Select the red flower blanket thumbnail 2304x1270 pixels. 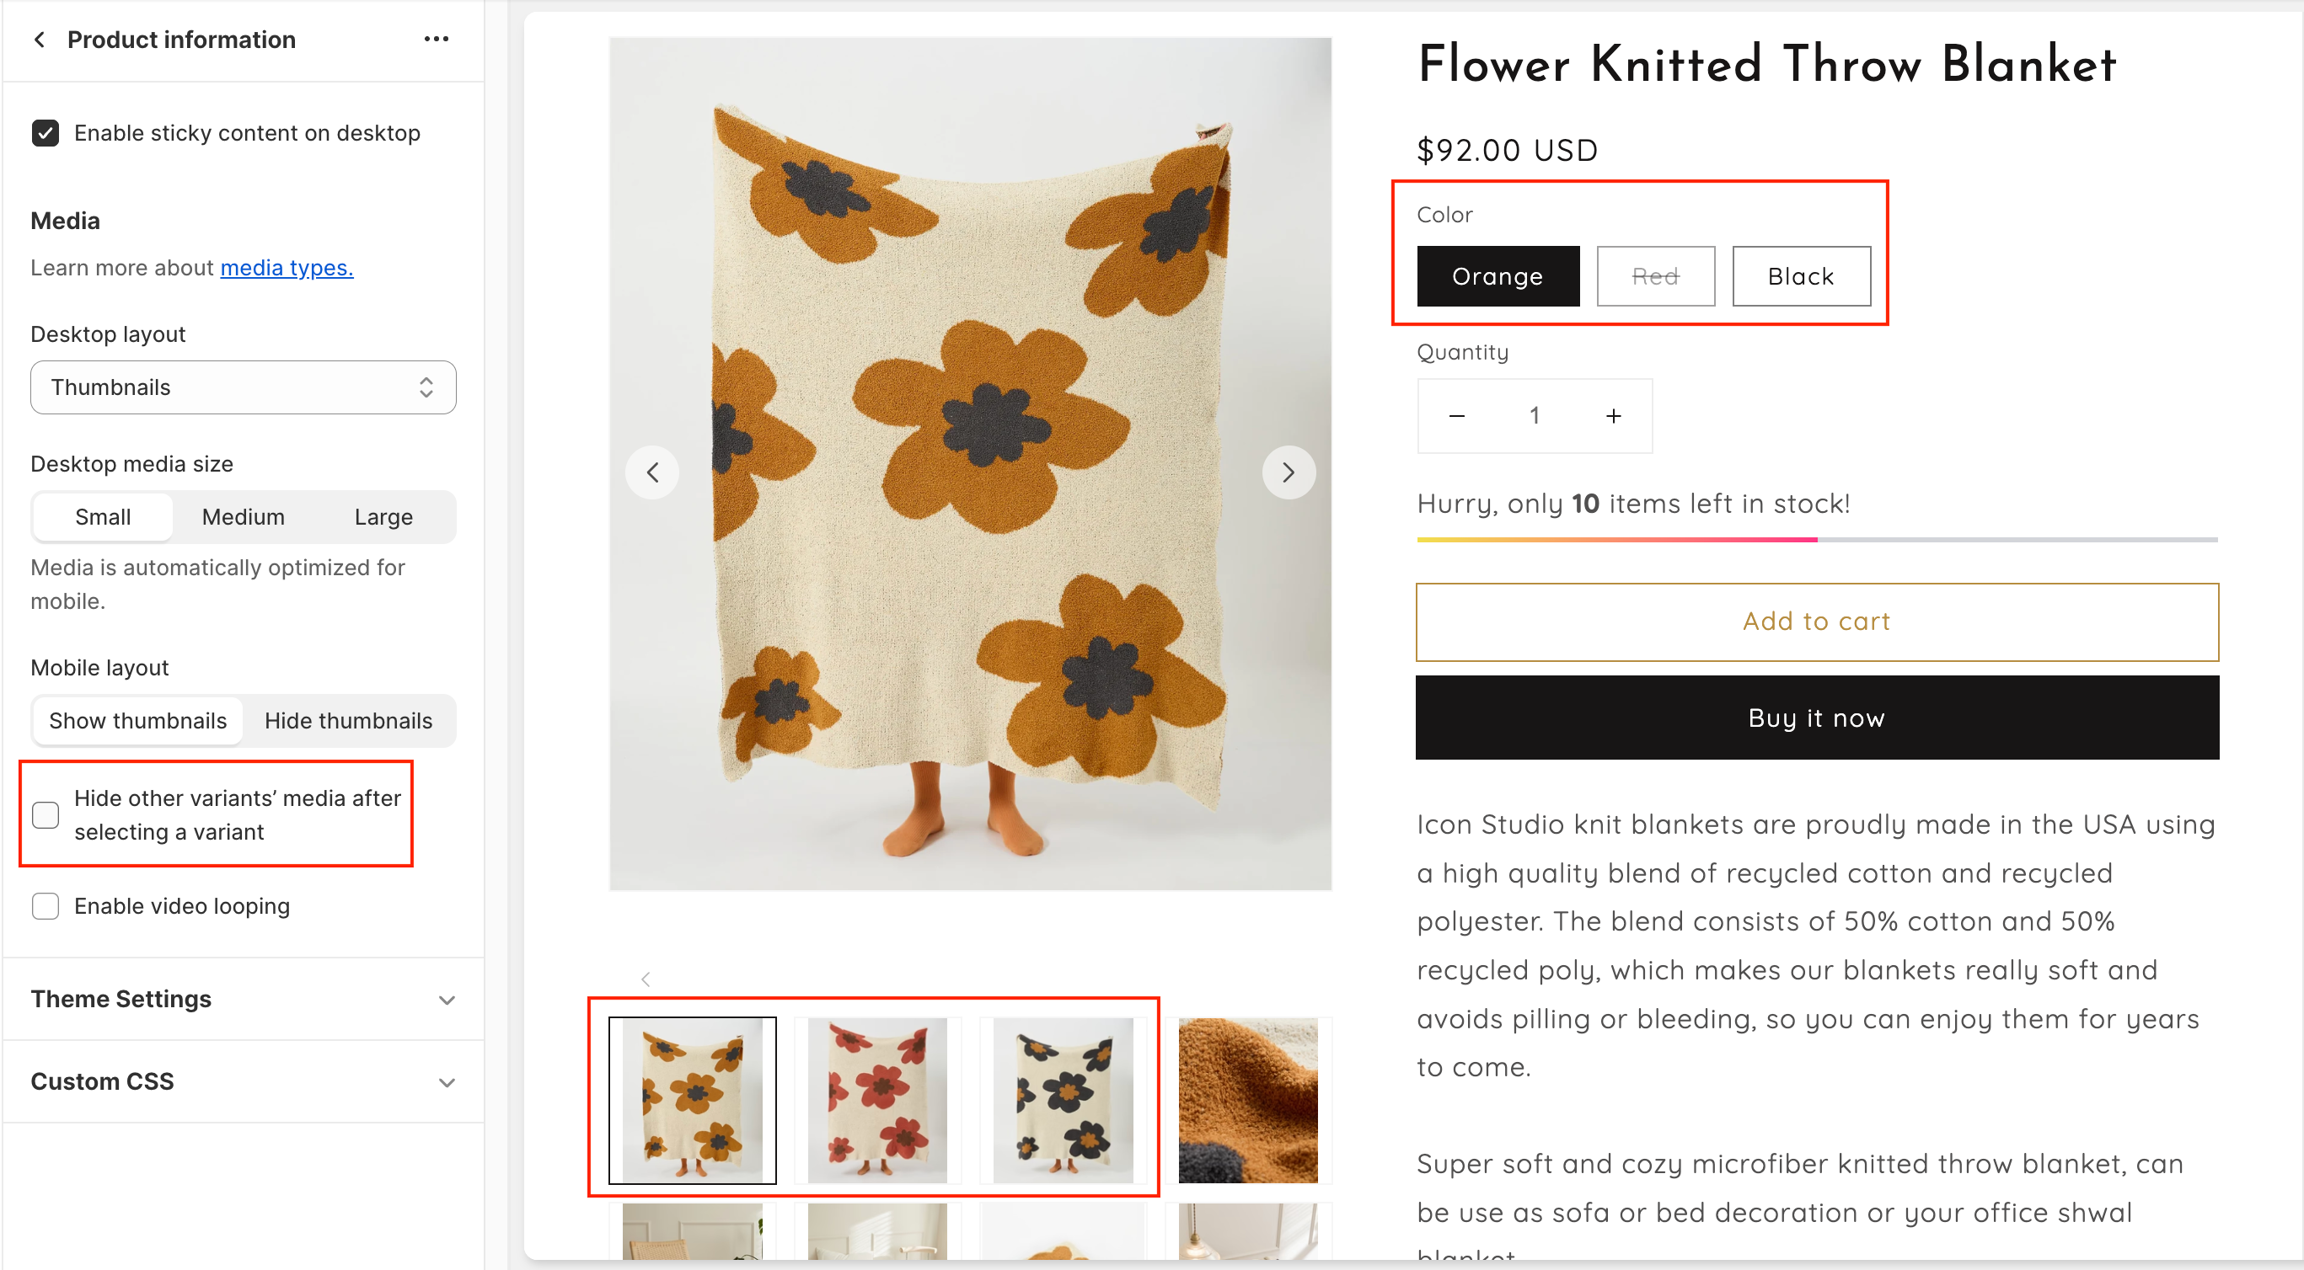(877, 1100)
